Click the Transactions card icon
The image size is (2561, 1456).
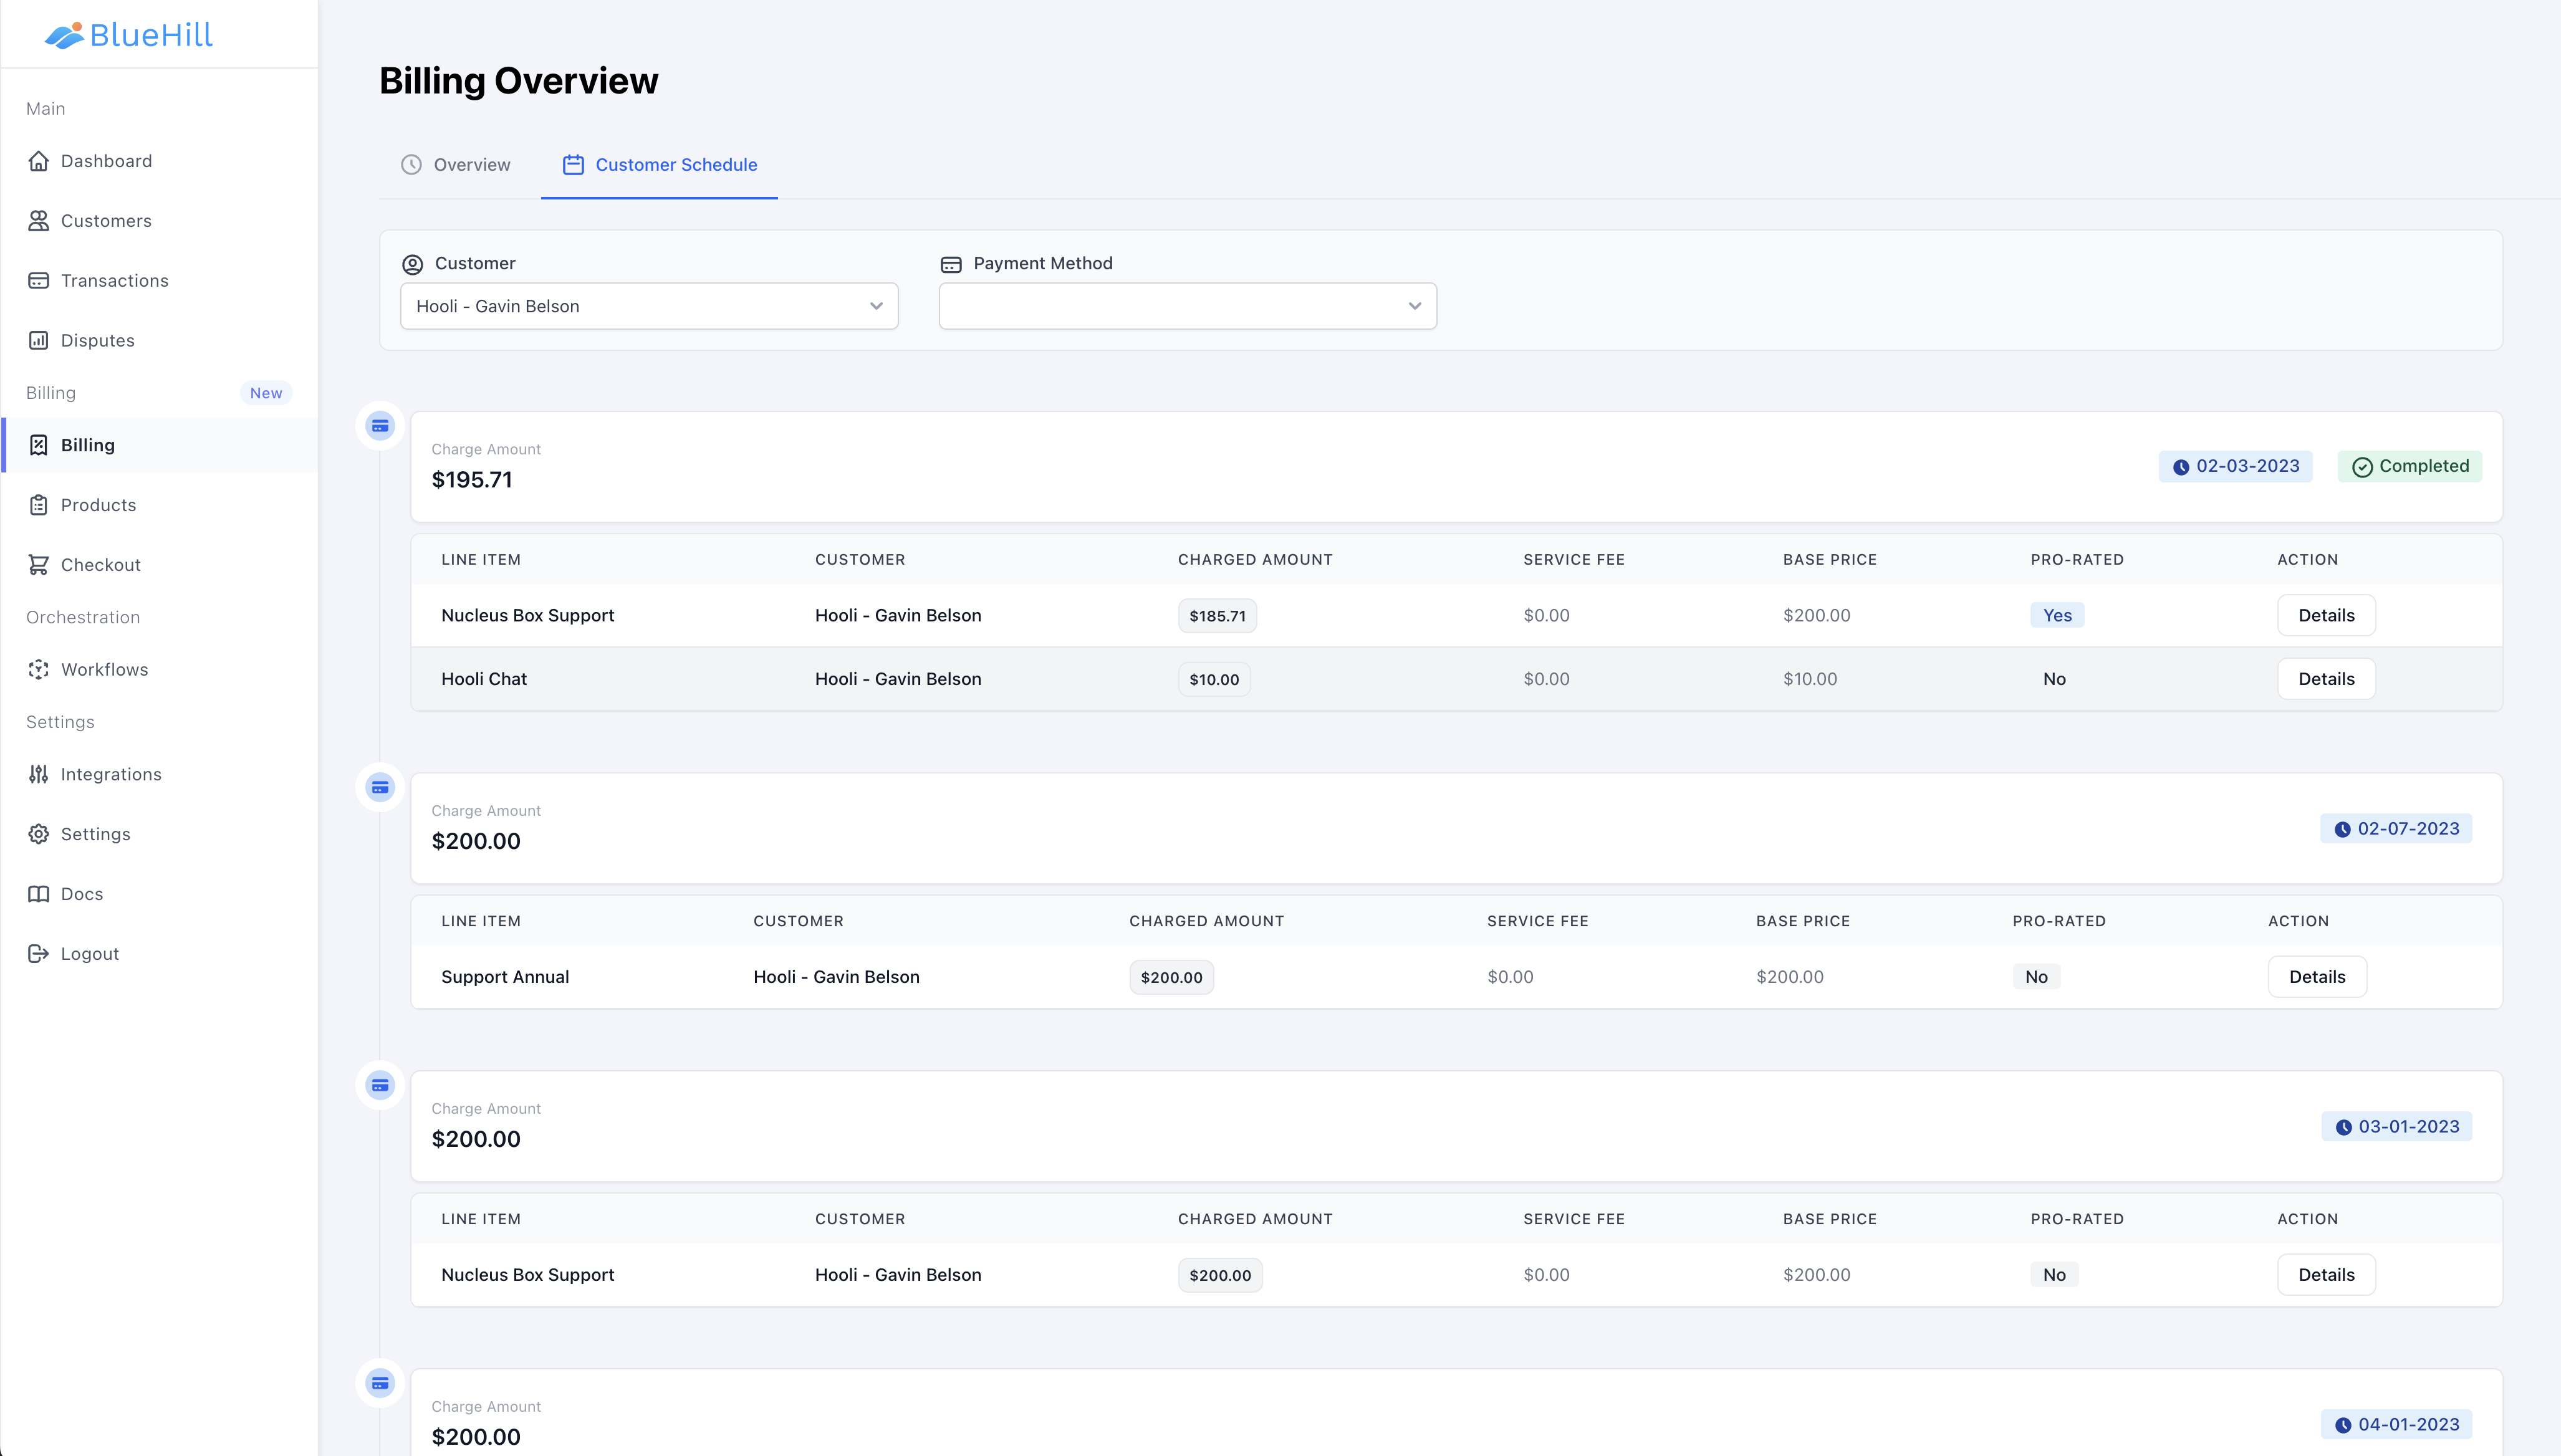point(38,281)
